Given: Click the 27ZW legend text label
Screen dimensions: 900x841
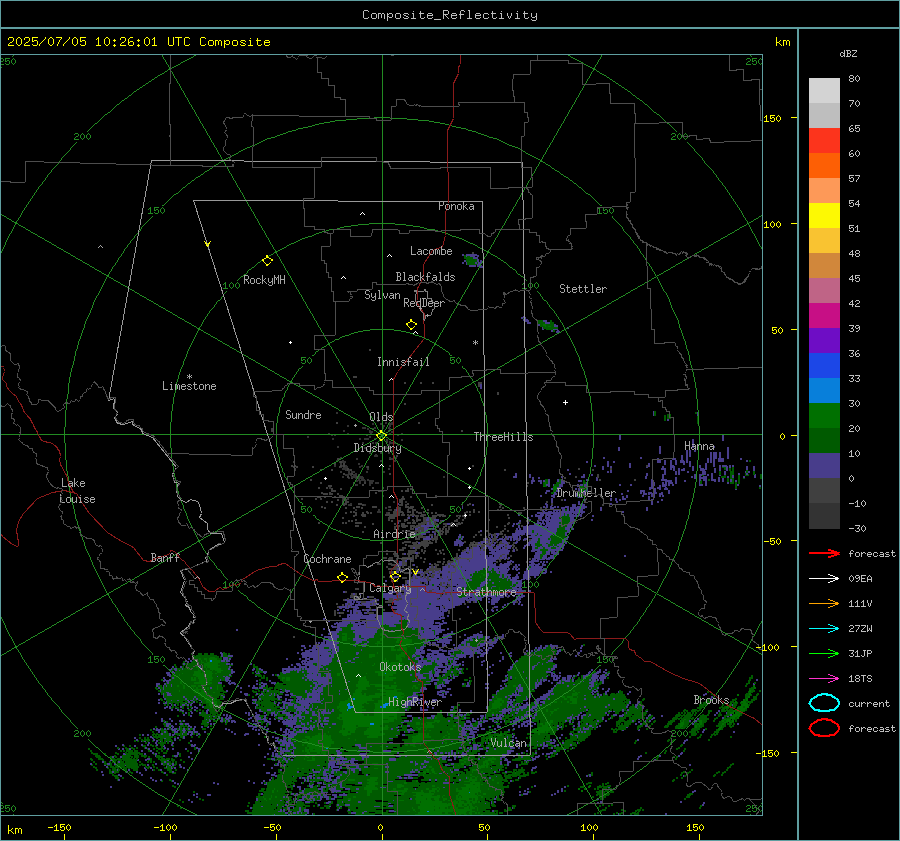Looking at the screenshot, I should 860,629.
